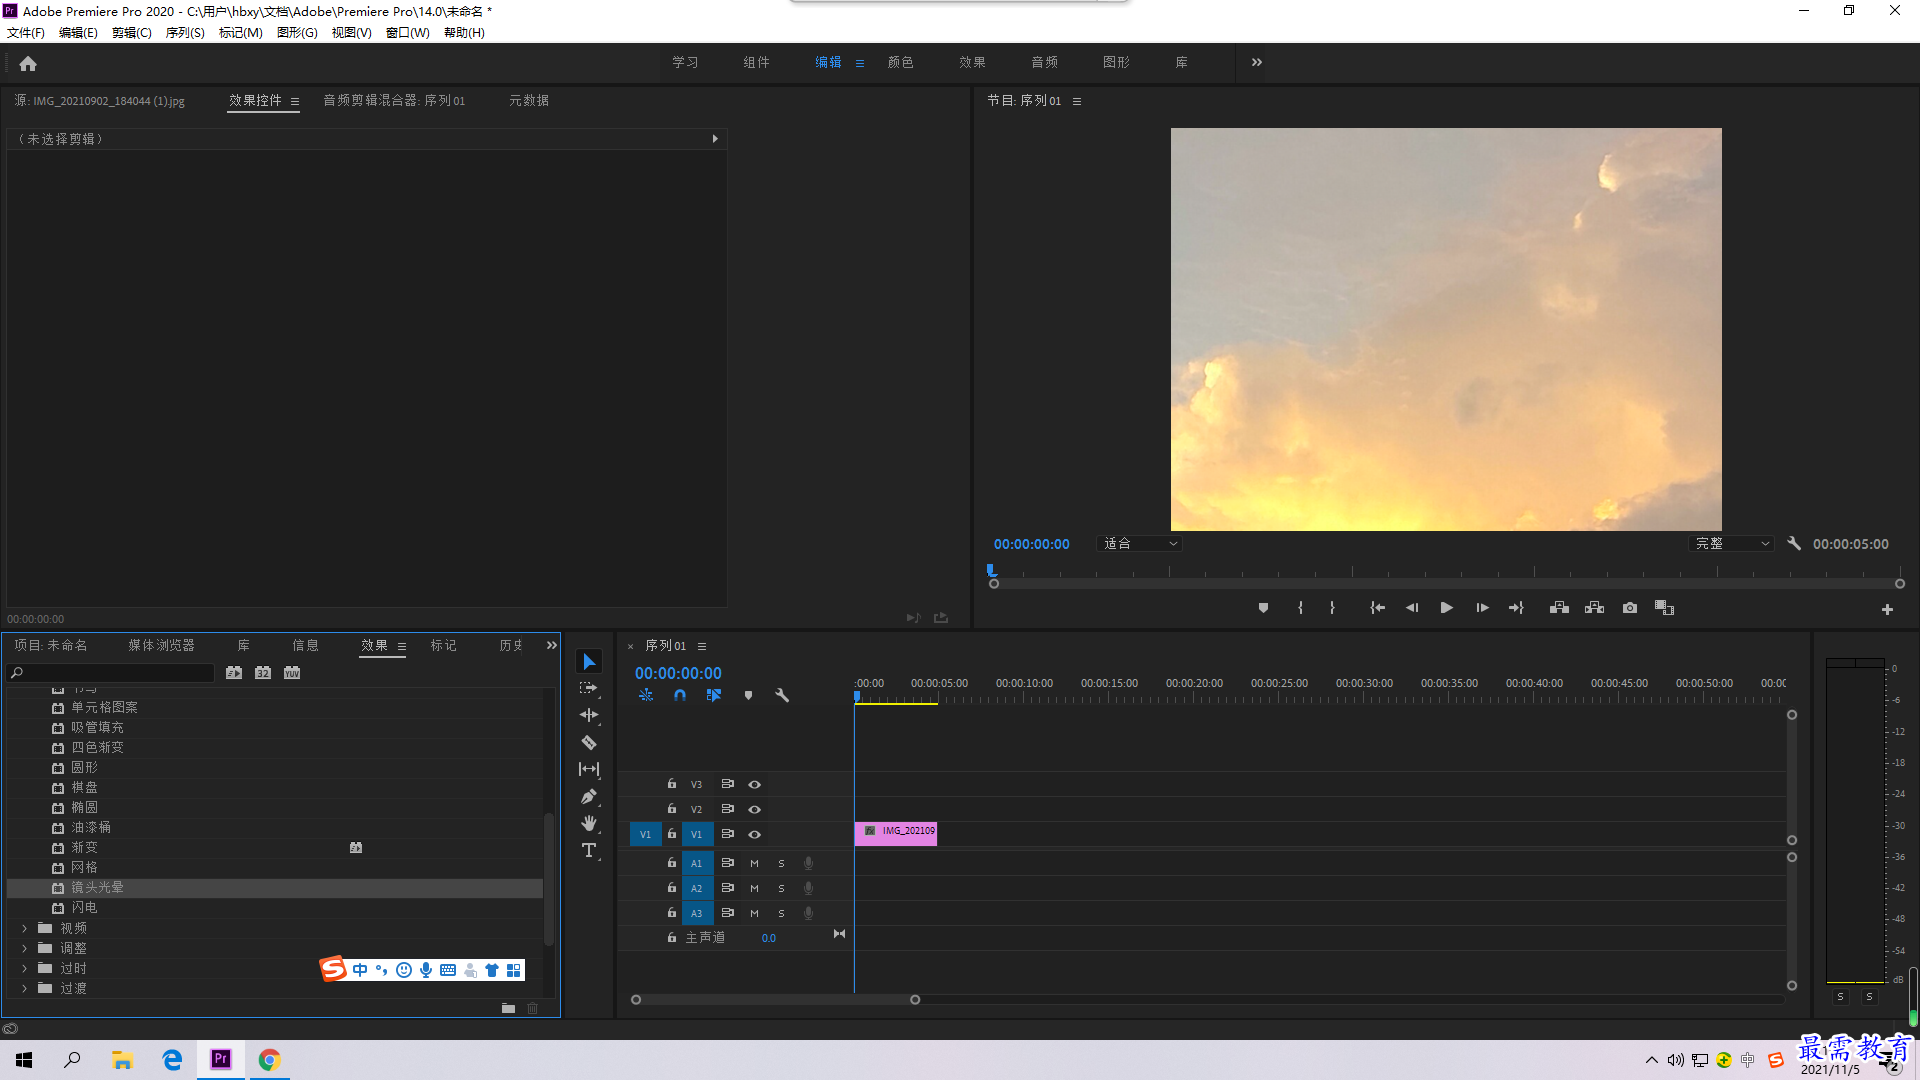Expand the 过渡 effects folder
This screenshot has width=1920, height=1080.
[24, 988]
